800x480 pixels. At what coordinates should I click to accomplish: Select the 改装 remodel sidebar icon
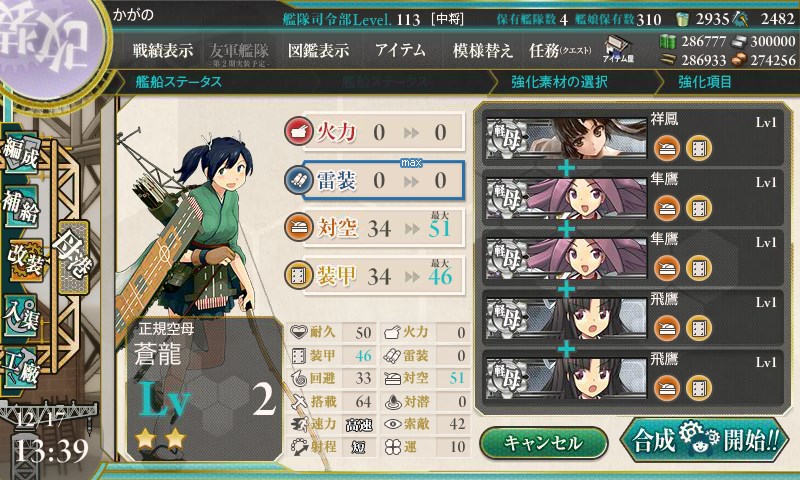pos(24,259)
